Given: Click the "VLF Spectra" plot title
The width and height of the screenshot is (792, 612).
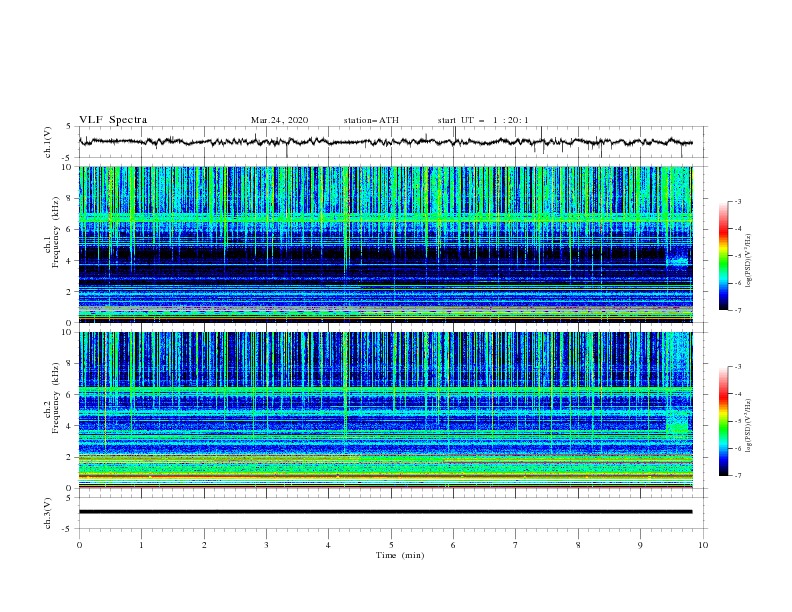Looking at the screenshot, I should (113, 120).
